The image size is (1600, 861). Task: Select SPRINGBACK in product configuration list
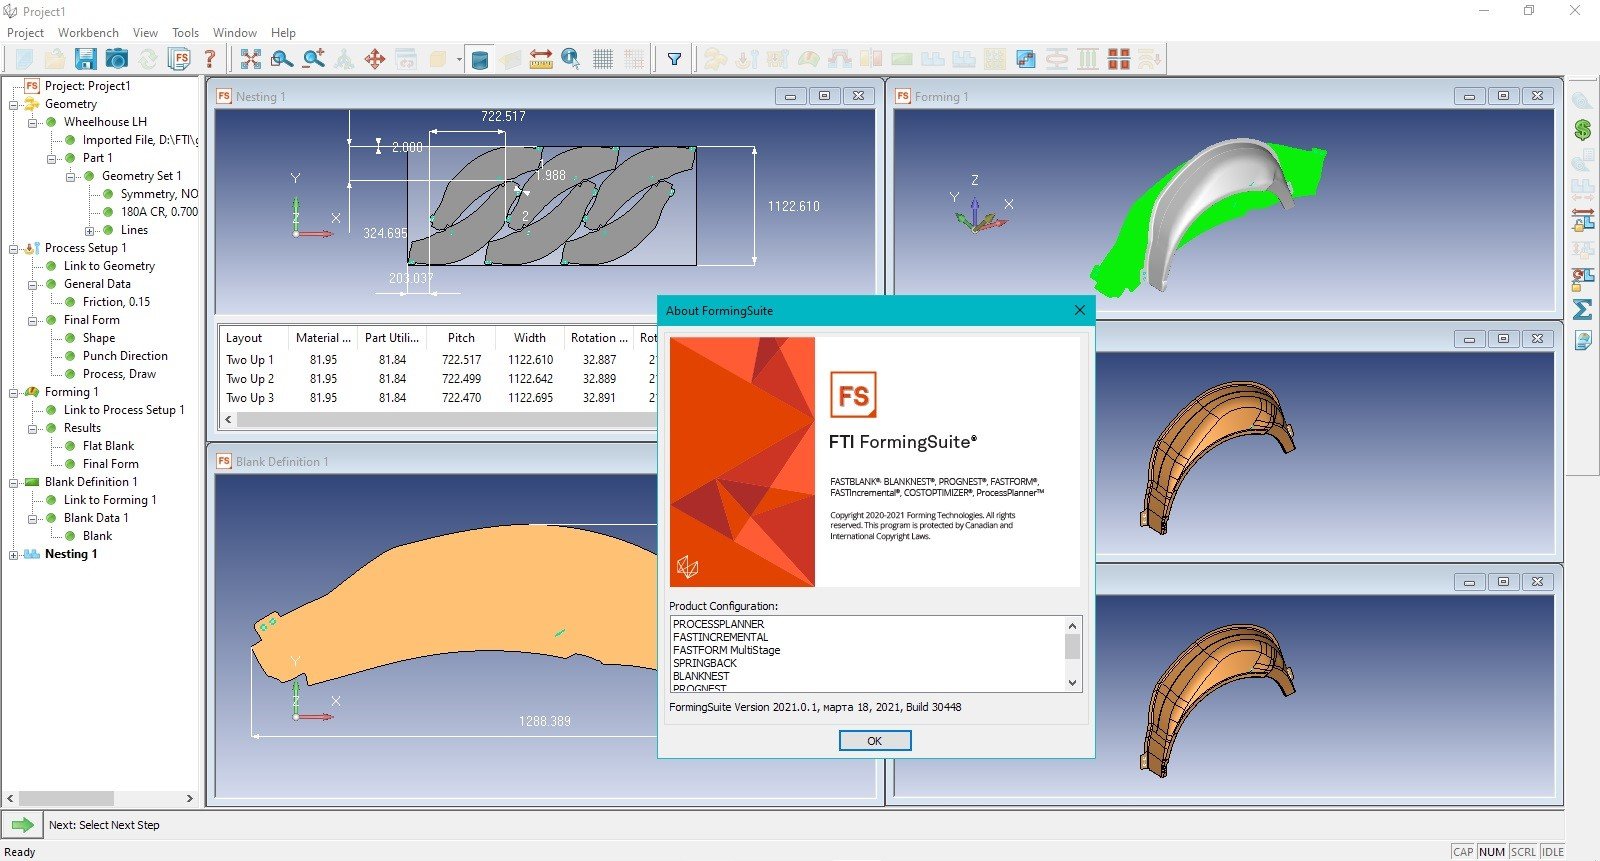[x=705, y=663]
